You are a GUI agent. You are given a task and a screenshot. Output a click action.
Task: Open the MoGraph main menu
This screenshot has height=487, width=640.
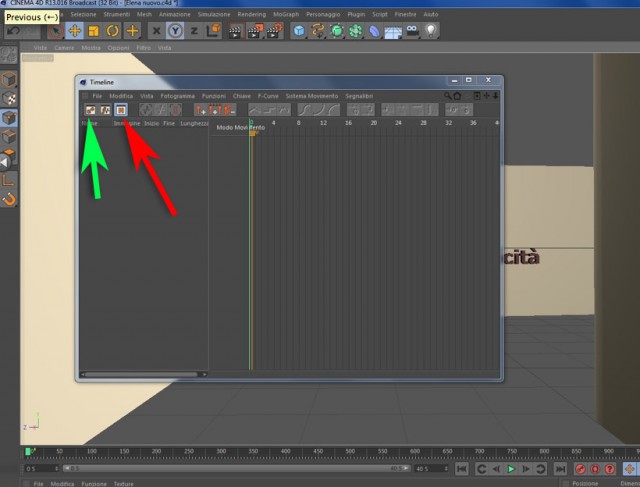point(286,14)
